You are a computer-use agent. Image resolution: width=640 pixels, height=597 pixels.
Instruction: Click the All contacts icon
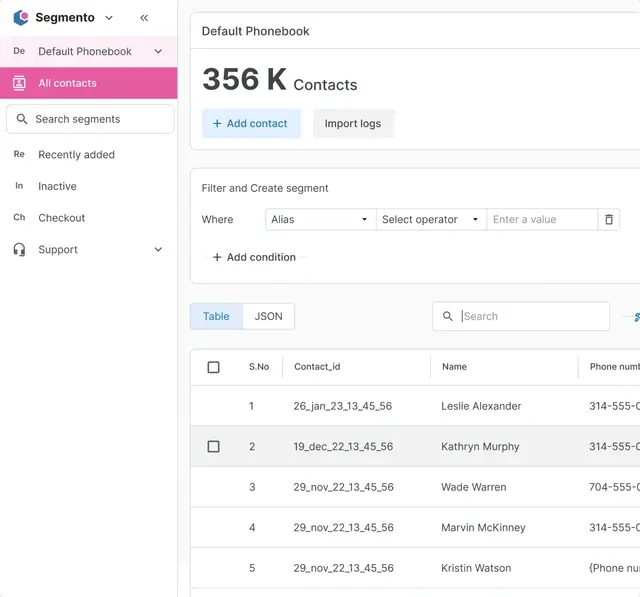[x=19, y=83]
